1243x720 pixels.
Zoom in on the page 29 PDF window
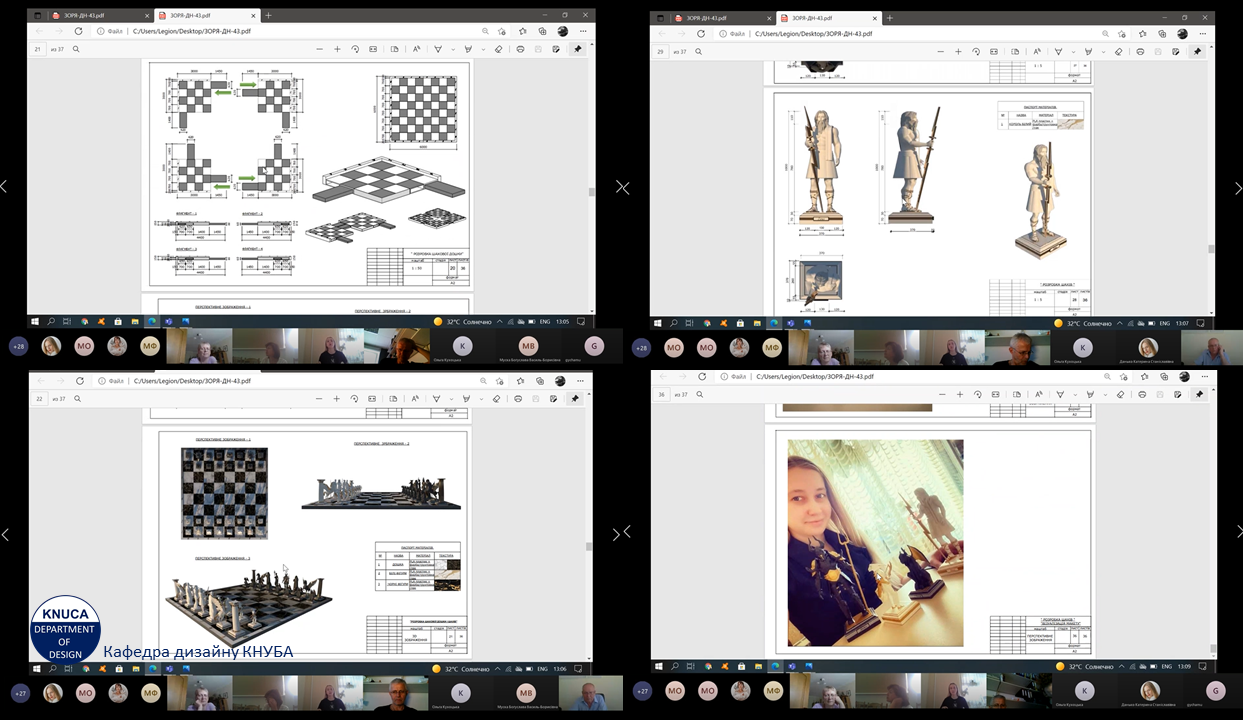(958, 51)
